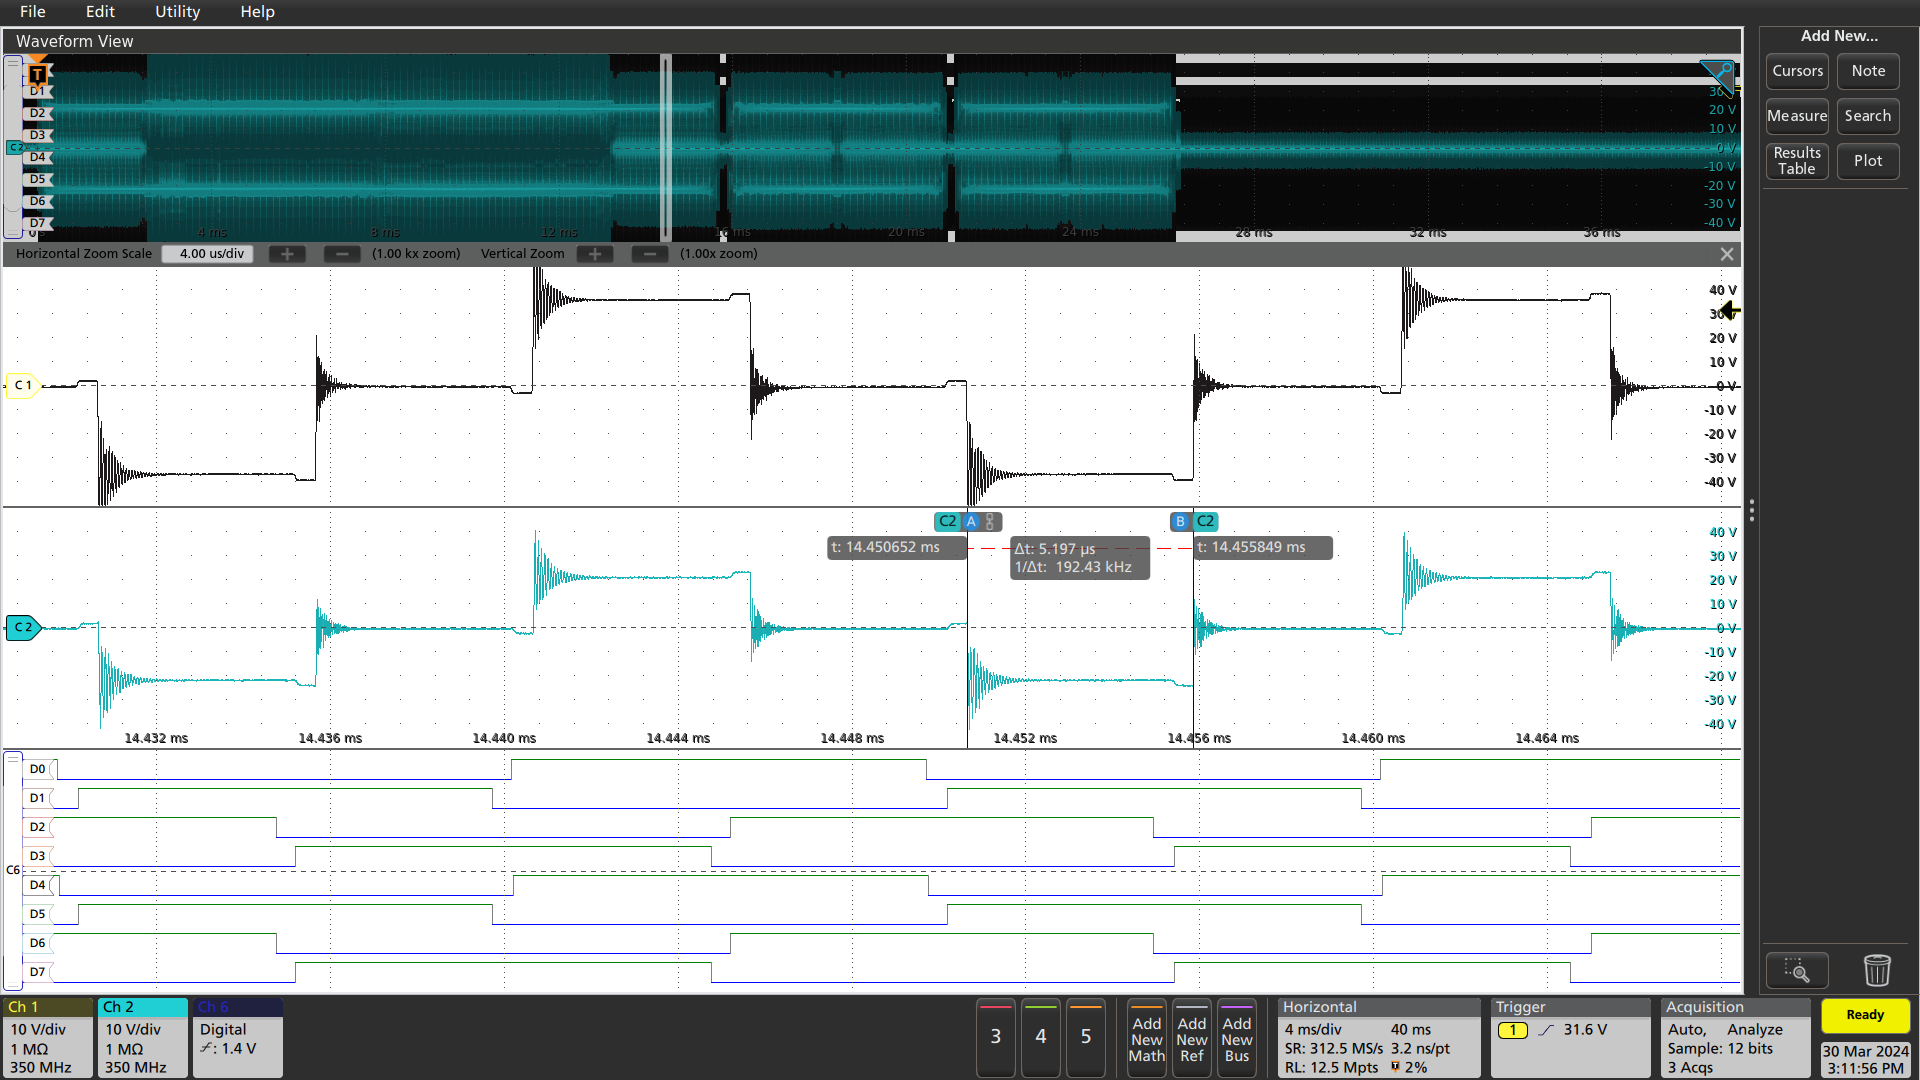Viewport: 1920px width, 1080px height.
Task: Expand the Horizontal zoom scale dropdown
Action: (210, 252)
